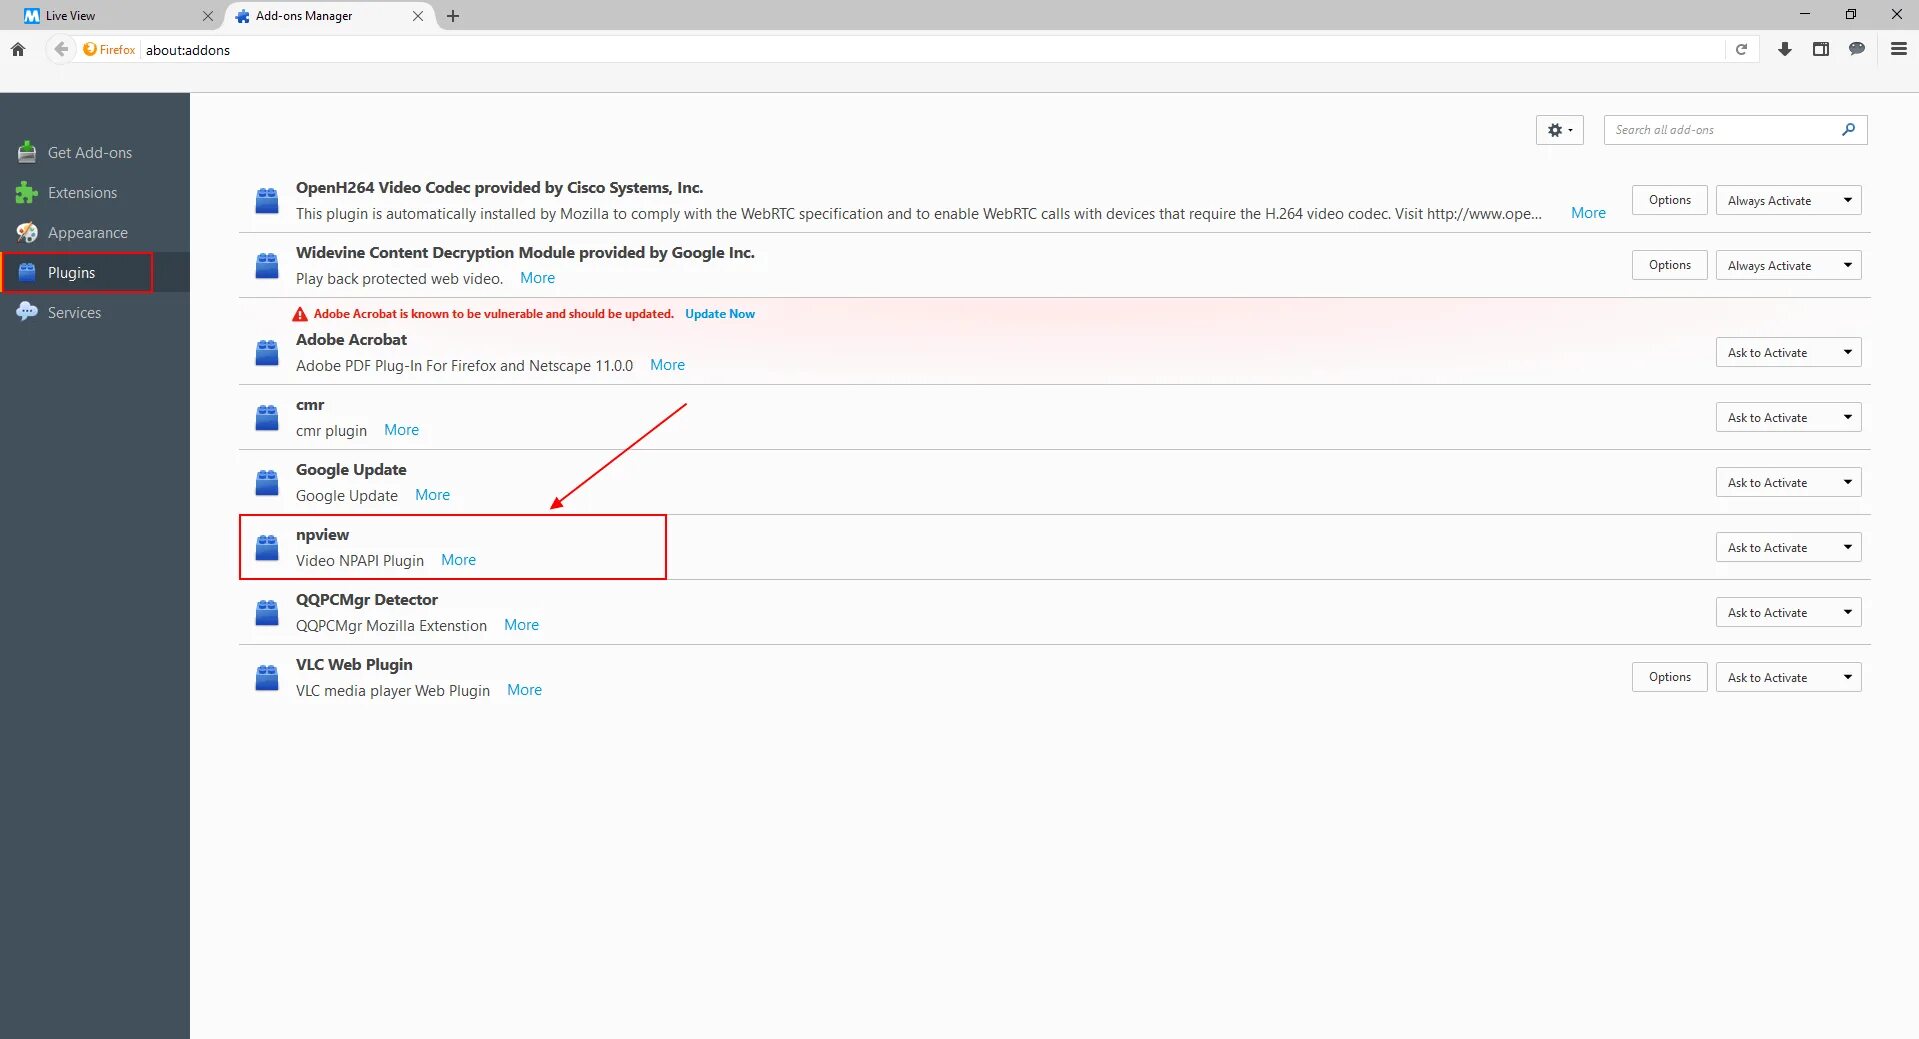Go back using the back arrow
The image size is (1919, 1039).
(61, 49)
